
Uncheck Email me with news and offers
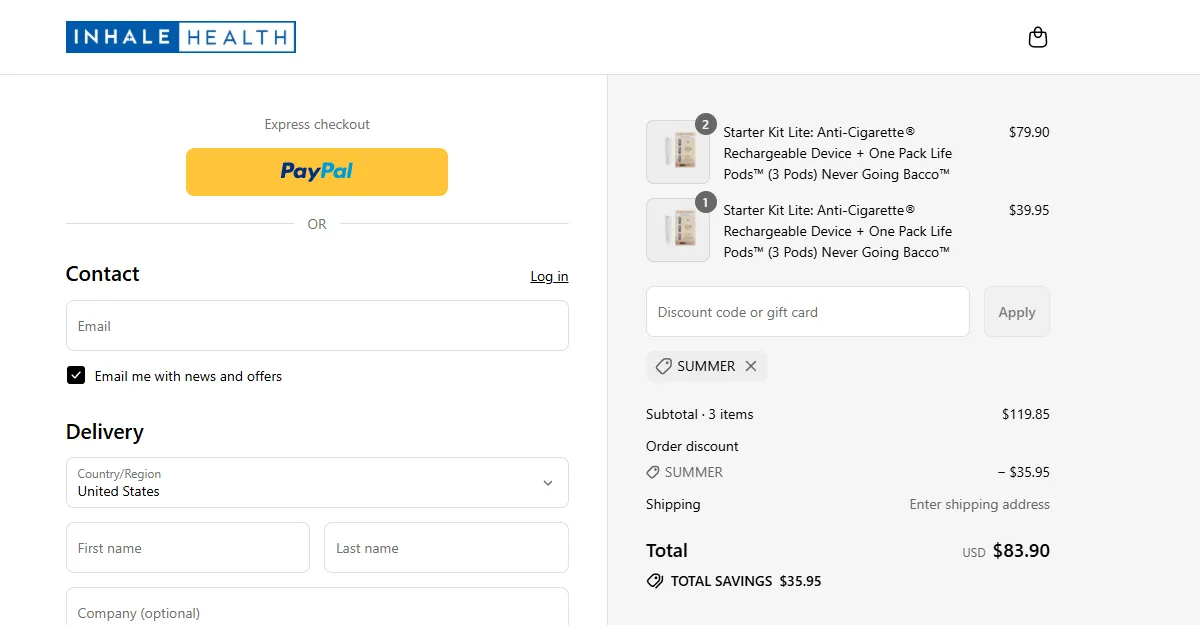click(76, 375)
